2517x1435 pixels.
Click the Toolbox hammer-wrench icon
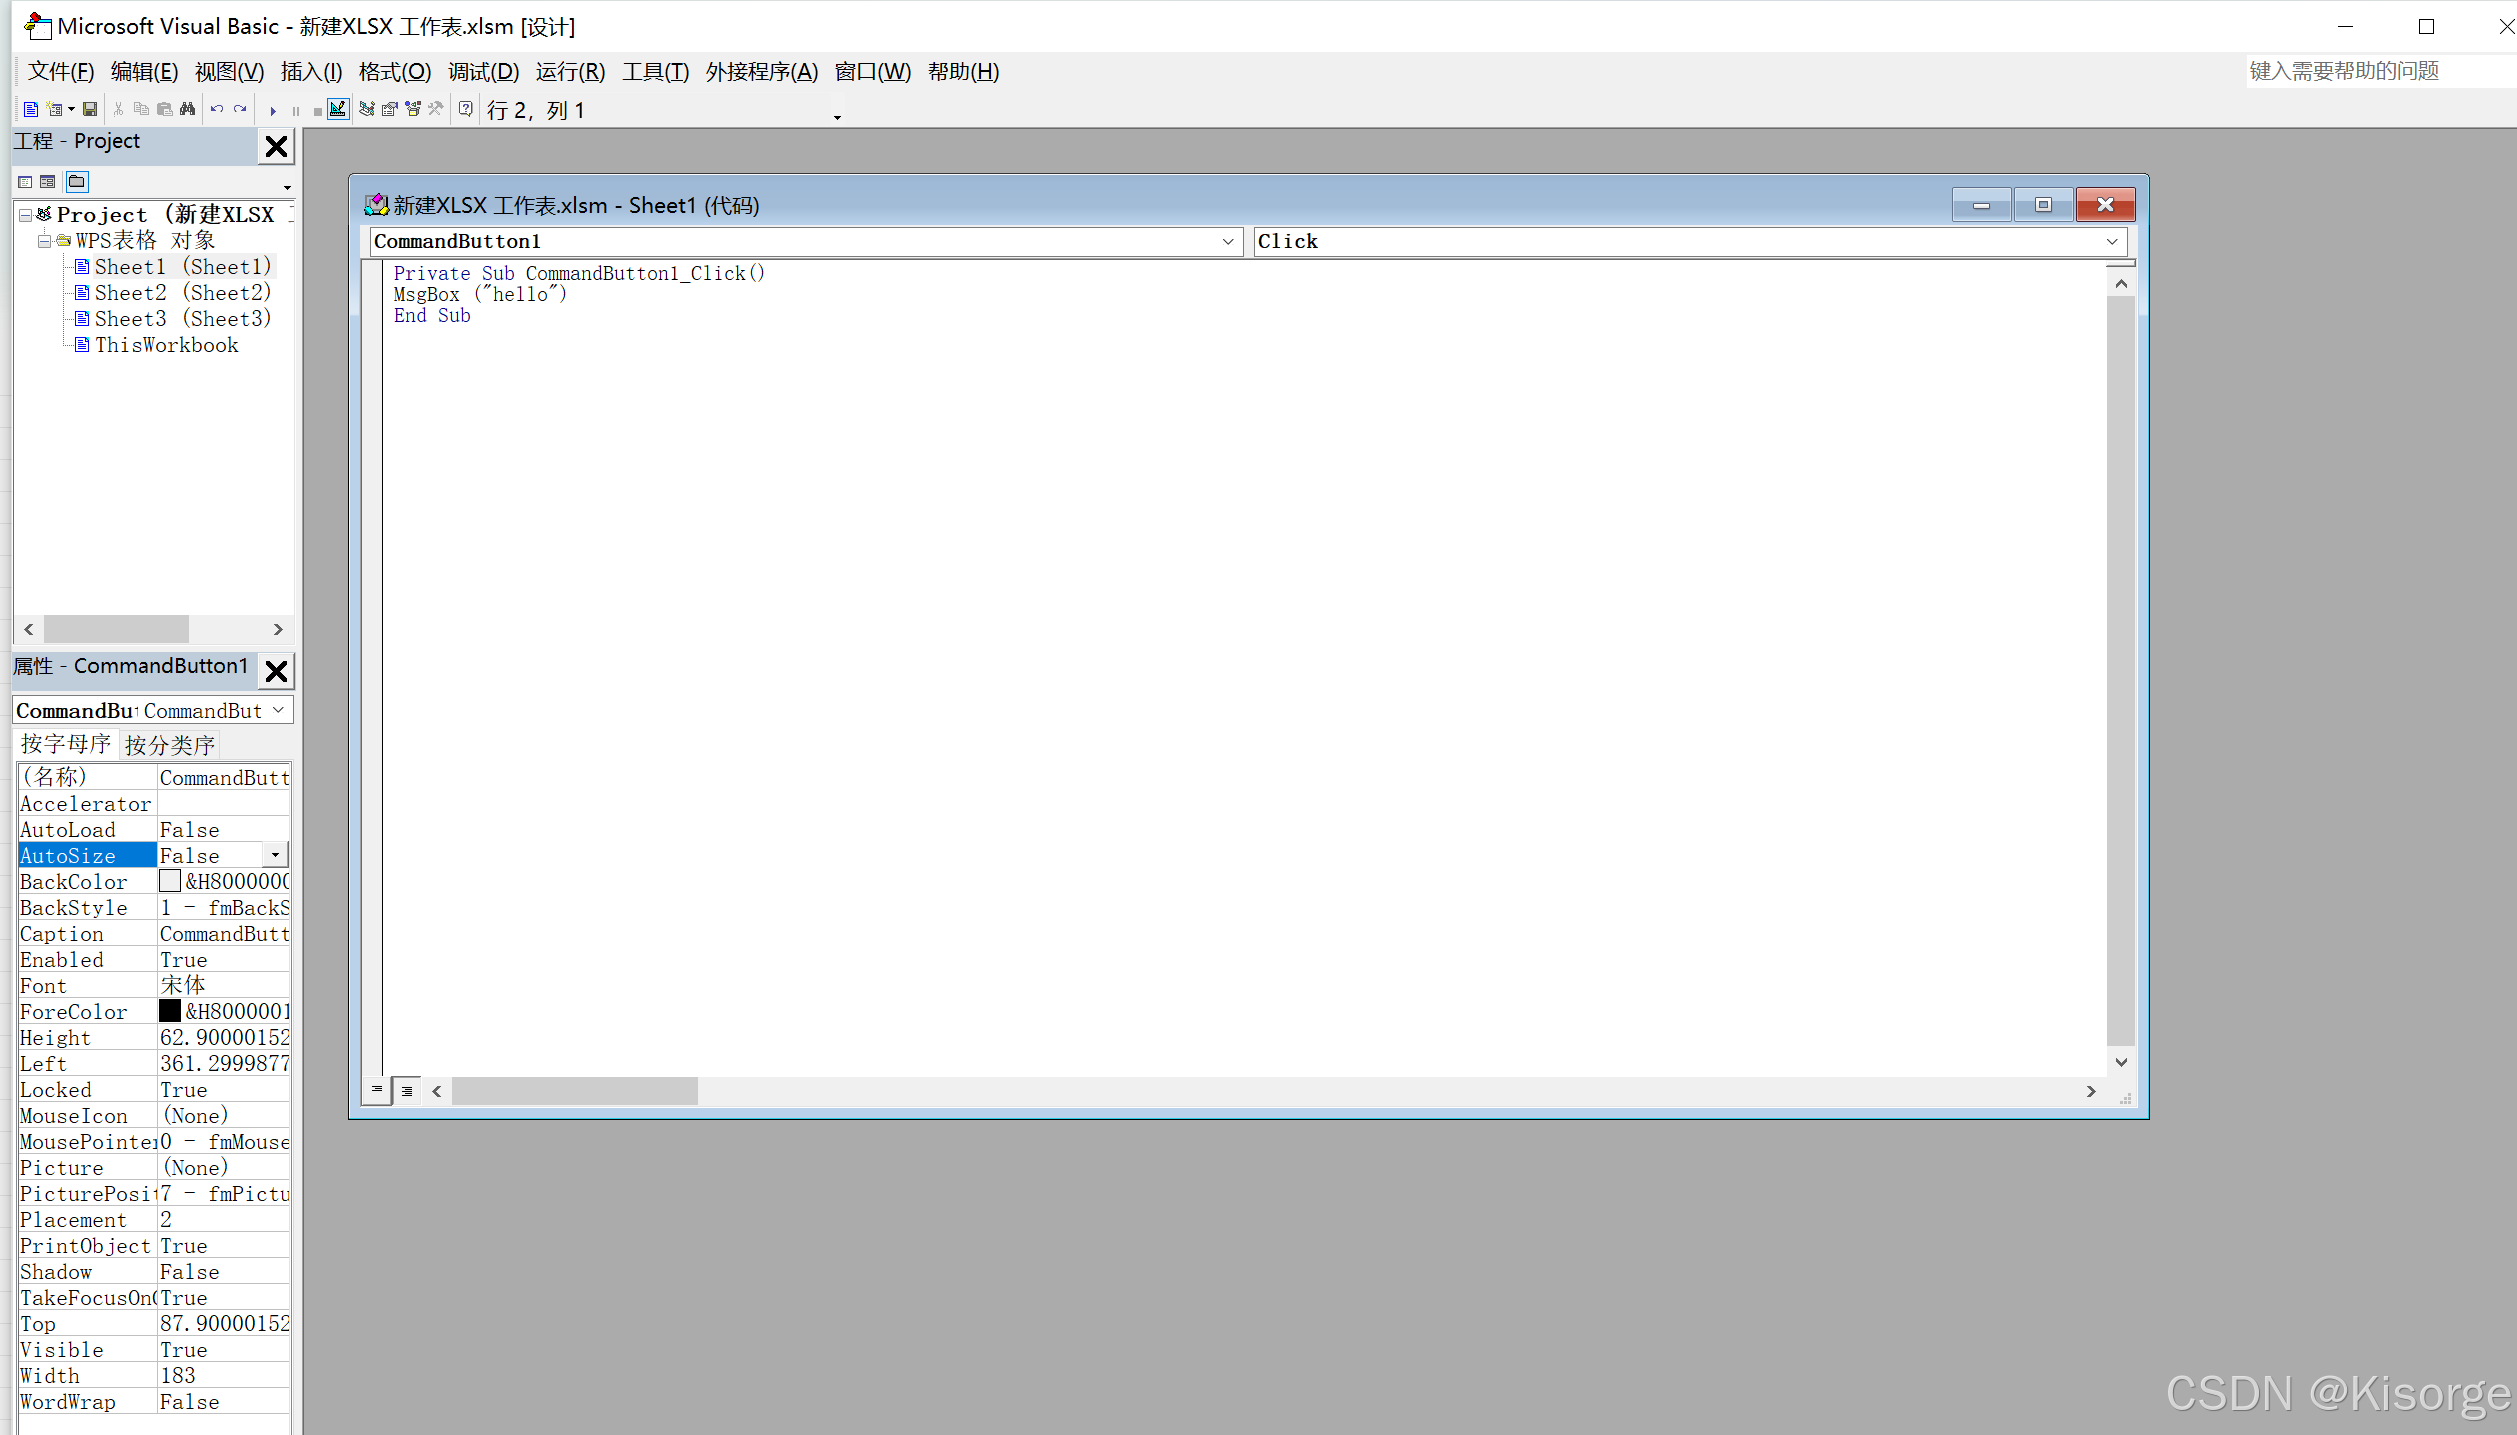tap(436, 110)
